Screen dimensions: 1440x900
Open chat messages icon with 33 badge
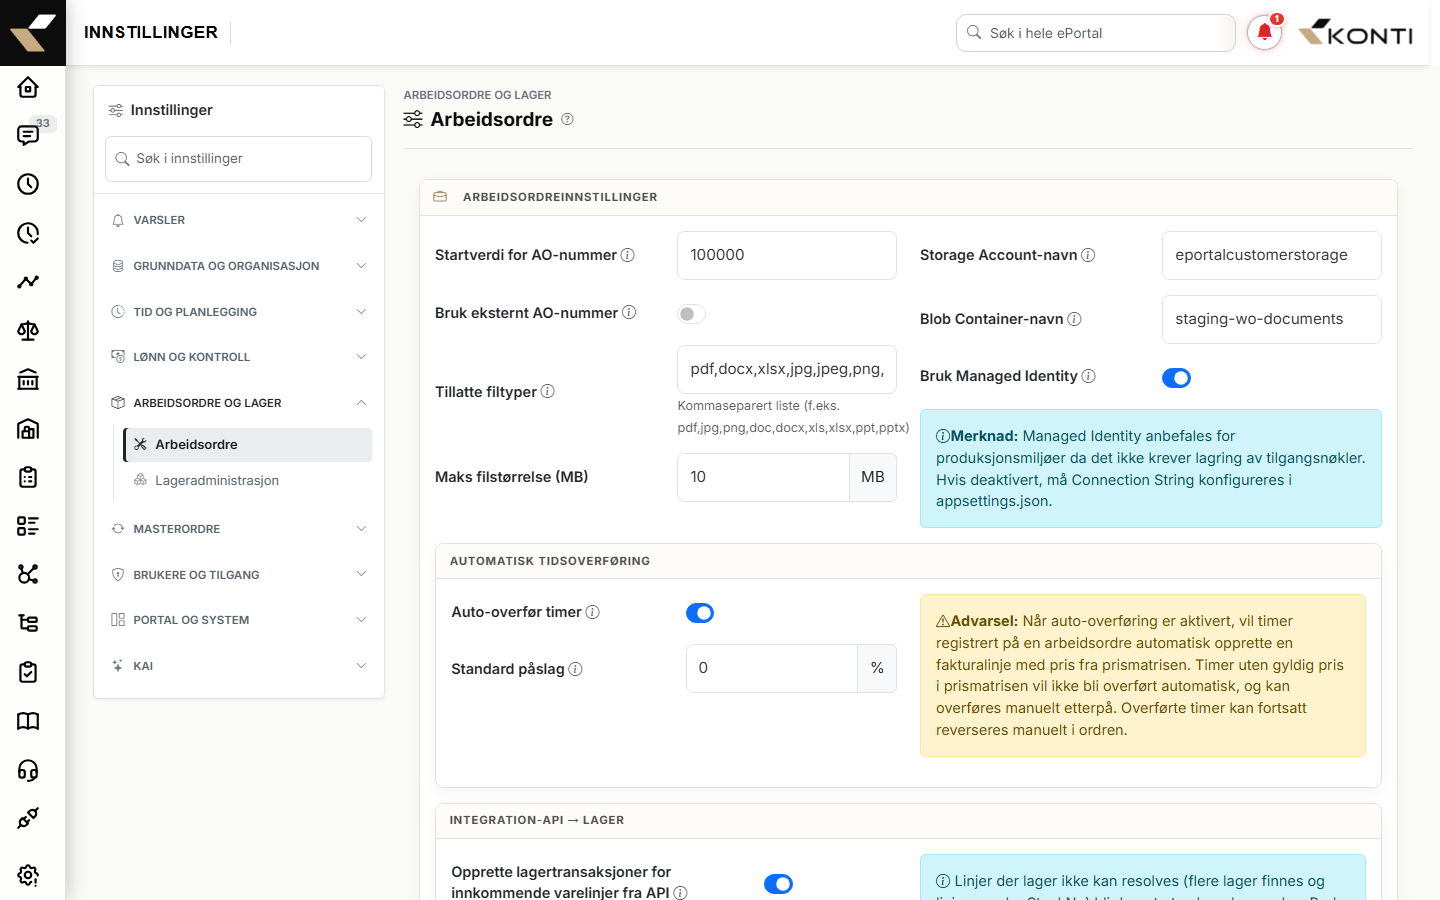pyautogui.click(x=28, y=135)
